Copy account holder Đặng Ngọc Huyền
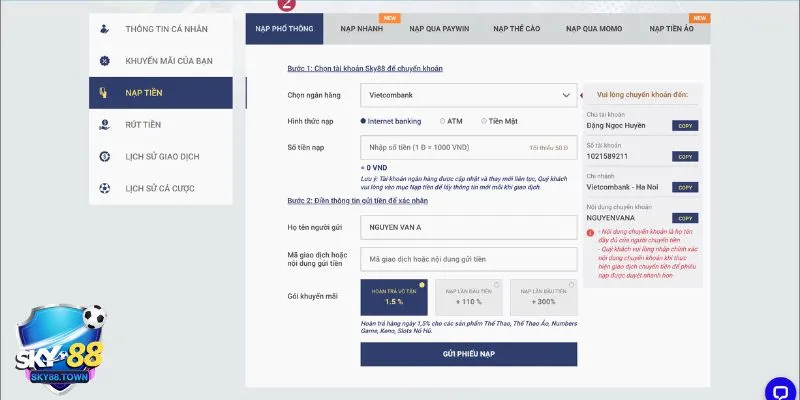800x400 pixels. click(x=685, y=126)
